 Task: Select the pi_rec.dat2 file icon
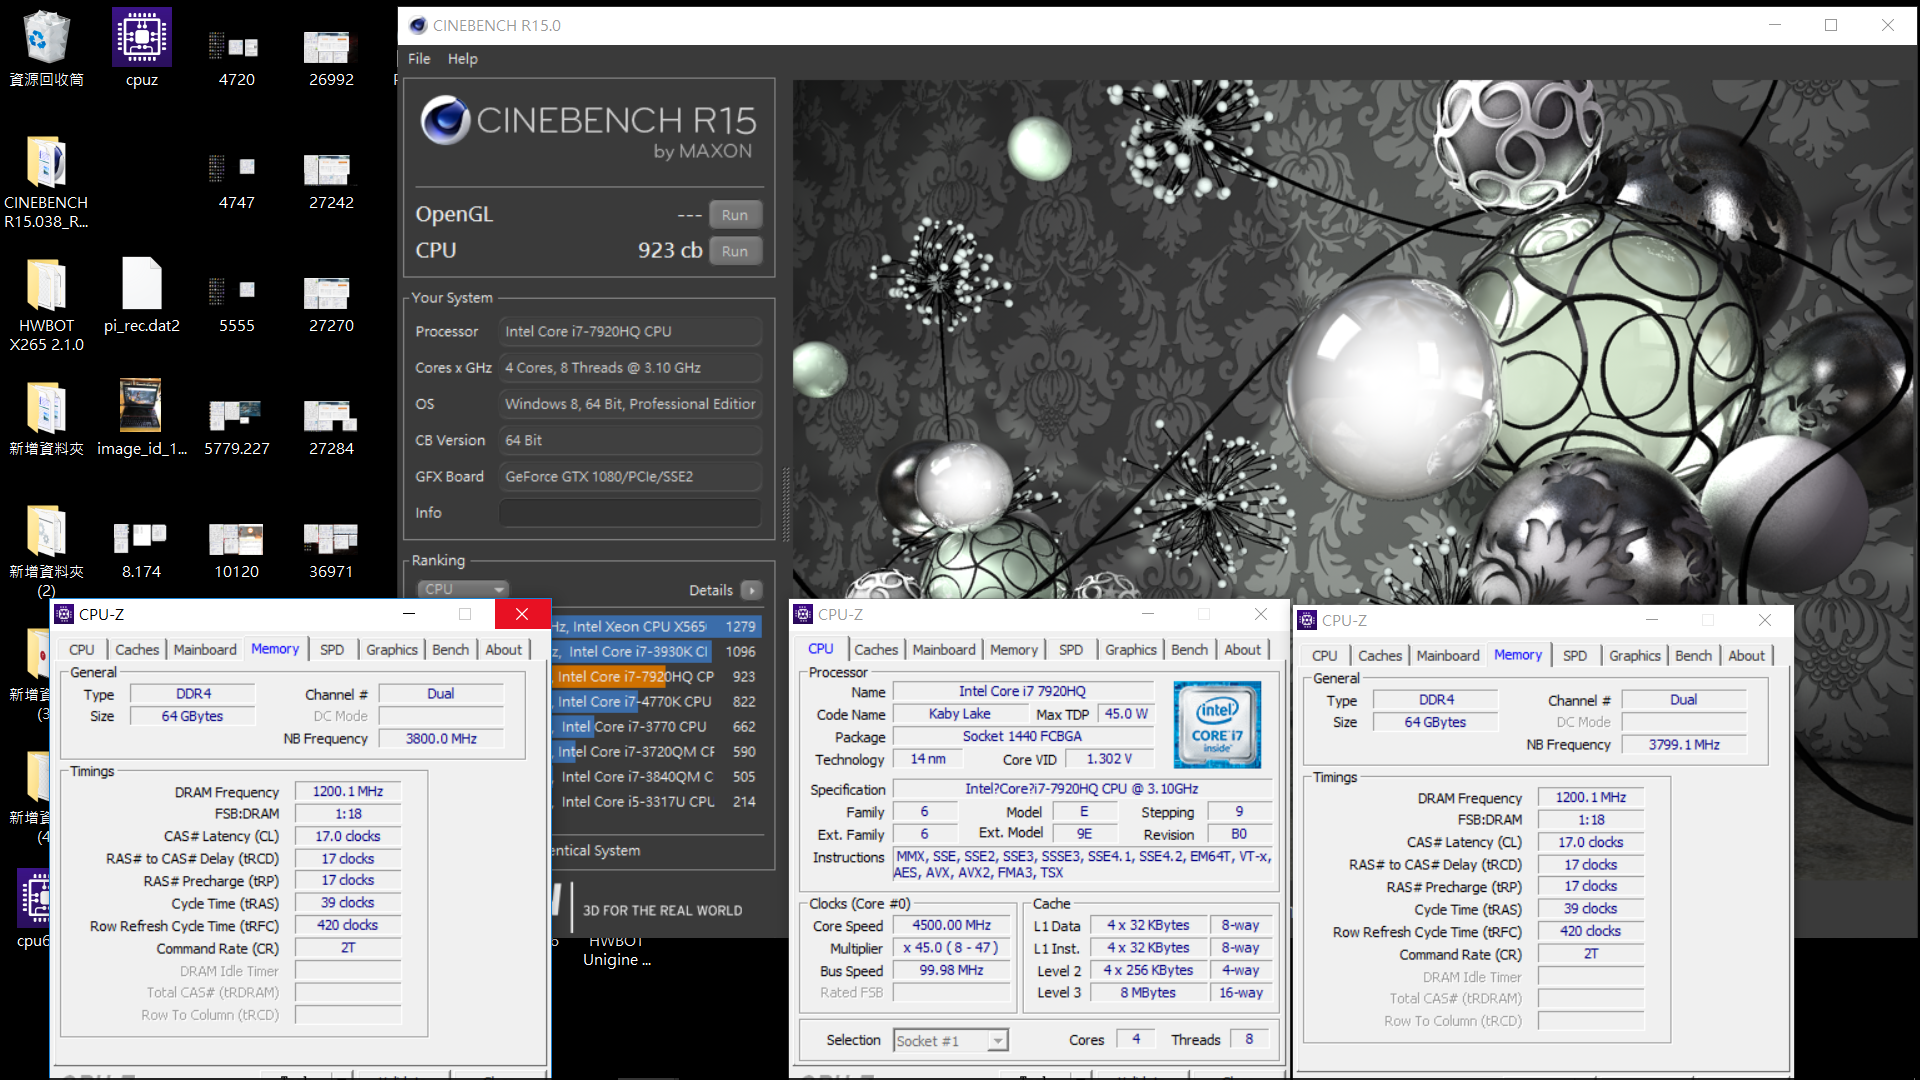tap(141, 296)
